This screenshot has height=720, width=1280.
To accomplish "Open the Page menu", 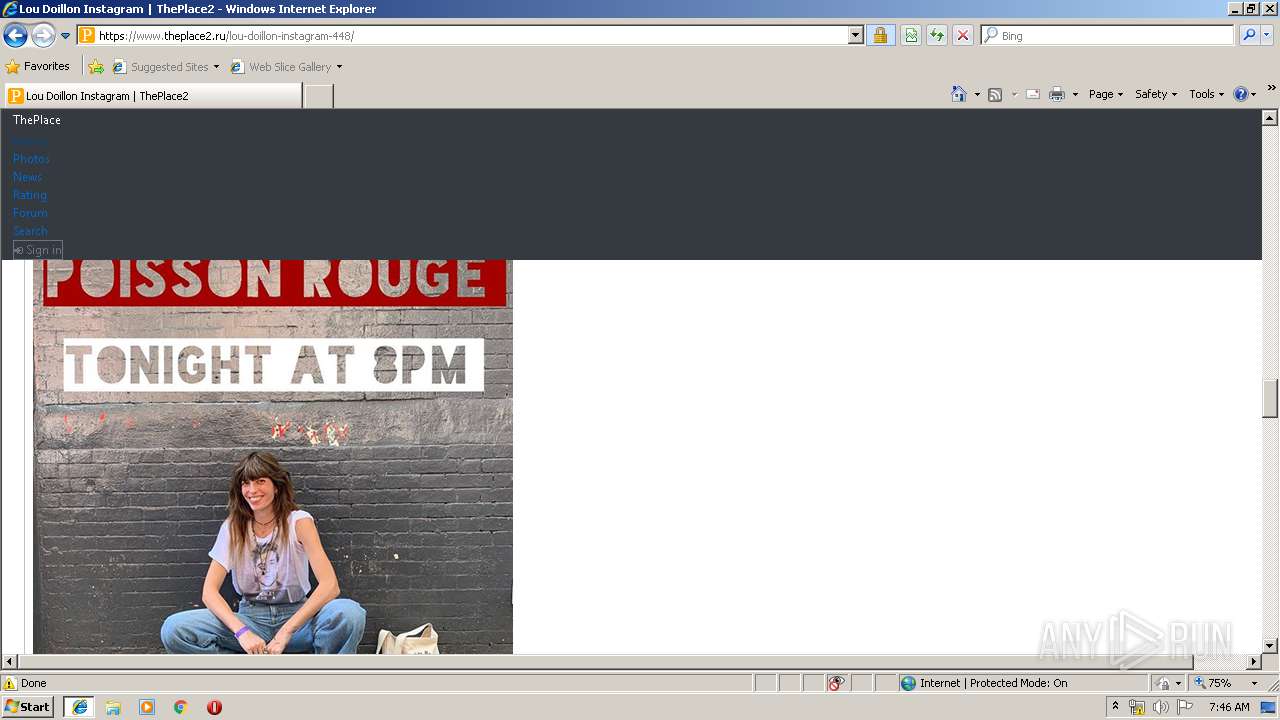I will click(1105, 94).
